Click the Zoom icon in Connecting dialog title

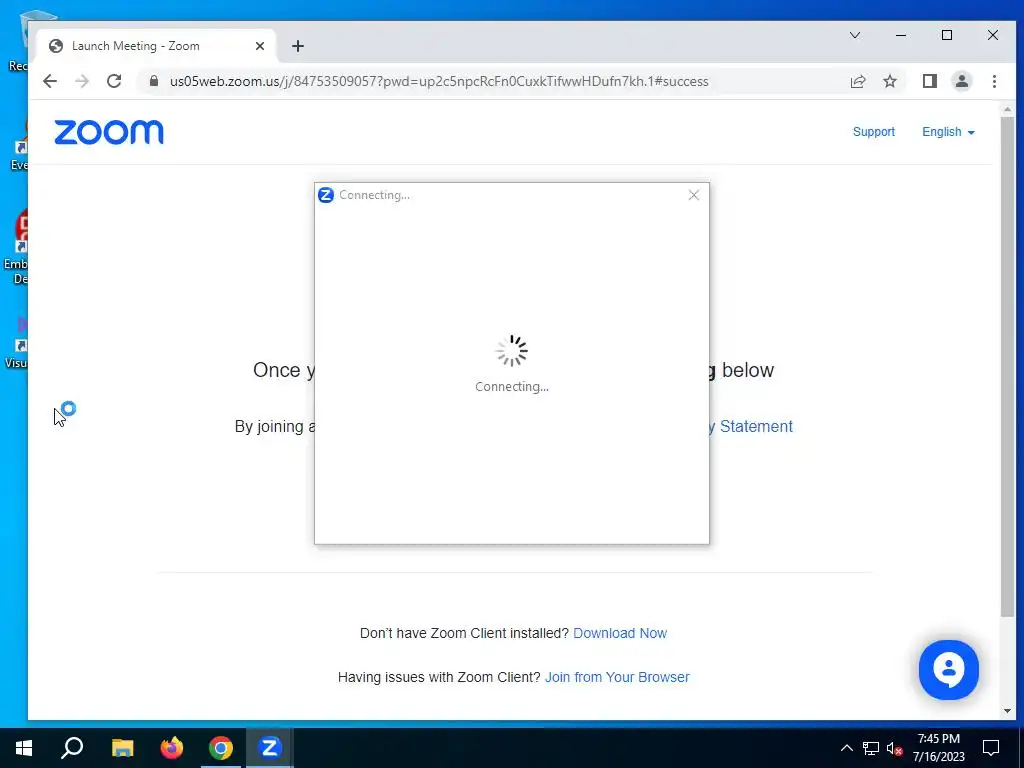(x=326, y=195)
